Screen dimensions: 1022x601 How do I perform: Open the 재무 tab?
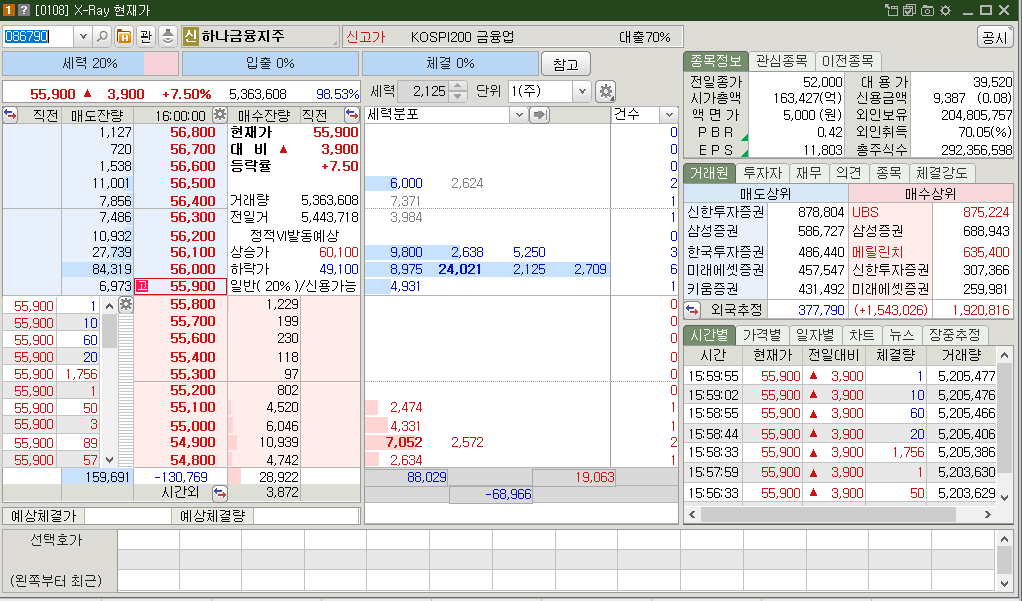click(809, 173)
